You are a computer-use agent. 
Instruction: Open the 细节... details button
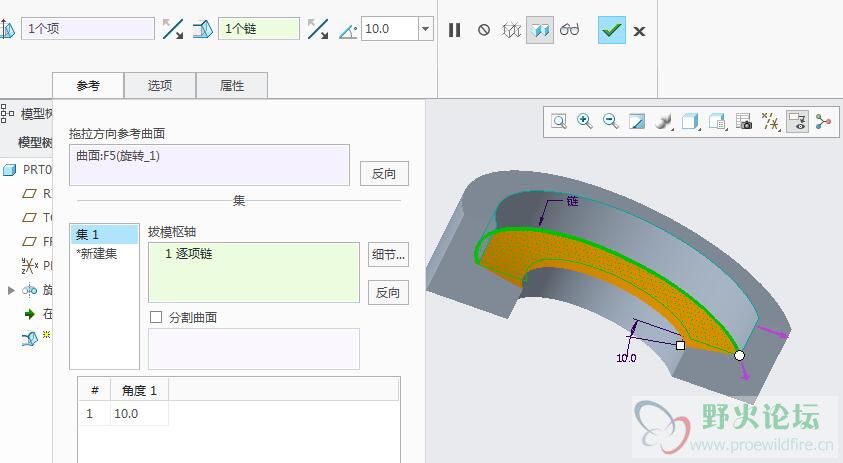click(388, 254)
